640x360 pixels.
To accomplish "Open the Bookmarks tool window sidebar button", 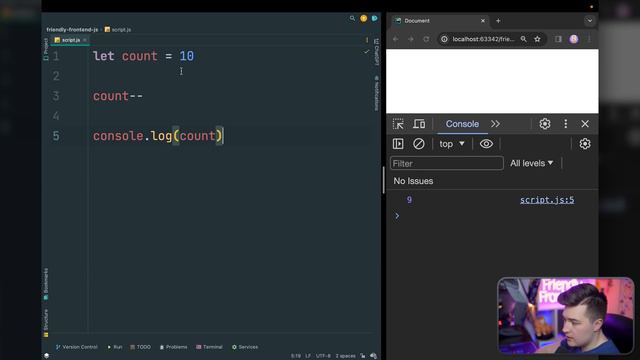I will 46,284.
